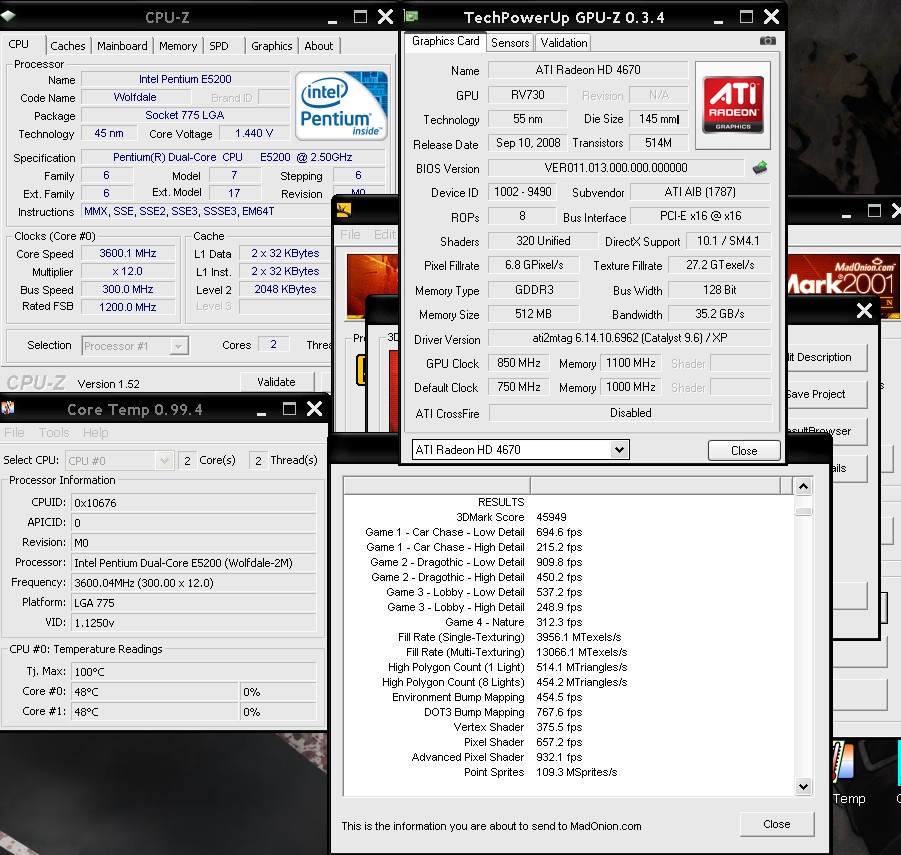Open the About tab in CPU-Z
The image size is (901, 855).
(318, 46)
